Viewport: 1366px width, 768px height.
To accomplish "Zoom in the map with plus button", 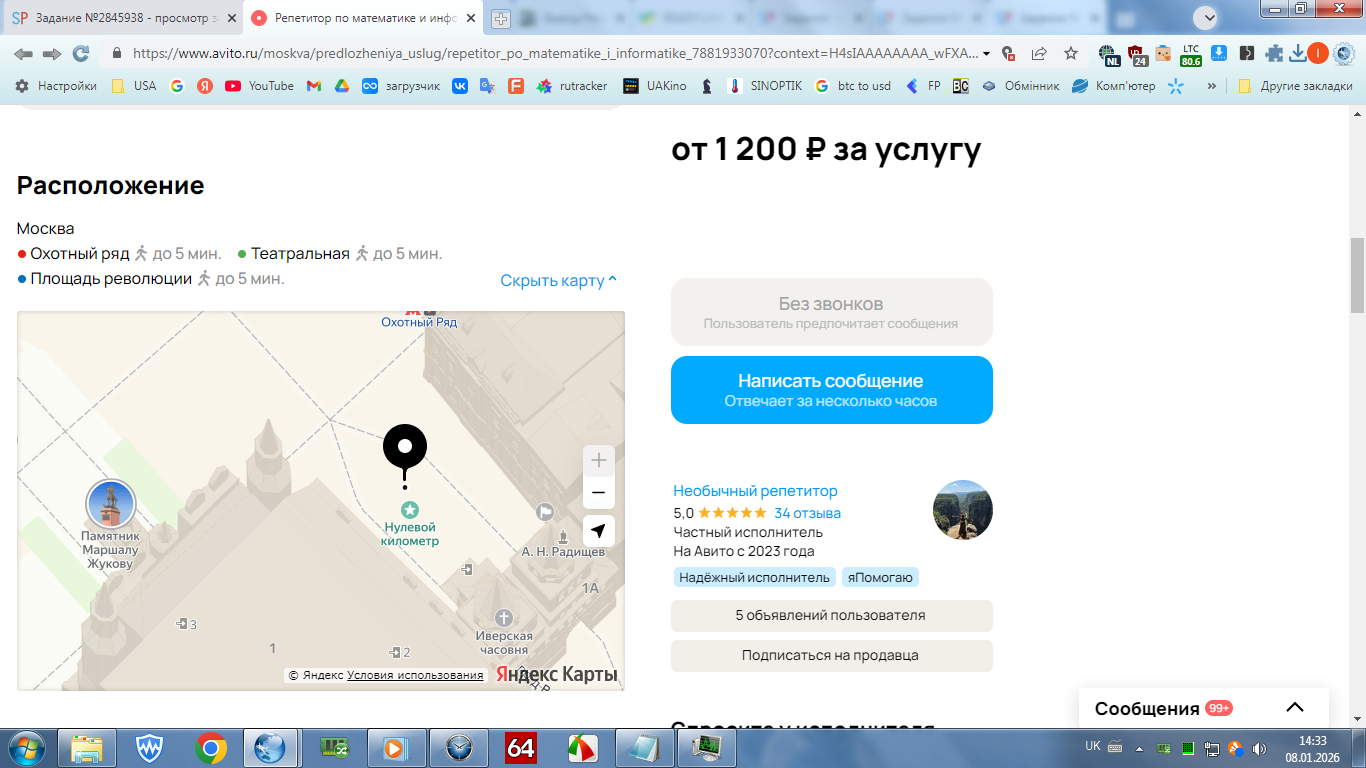I will click(x=598, y=461).
